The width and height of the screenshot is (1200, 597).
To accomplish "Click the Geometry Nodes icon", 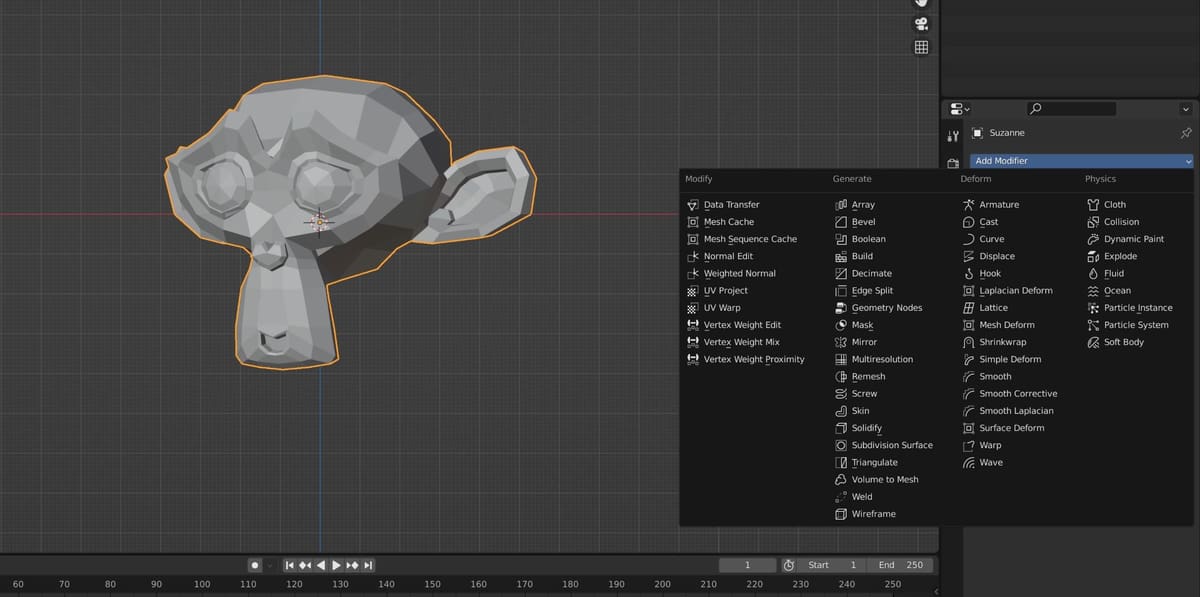I will coord(841,308).
